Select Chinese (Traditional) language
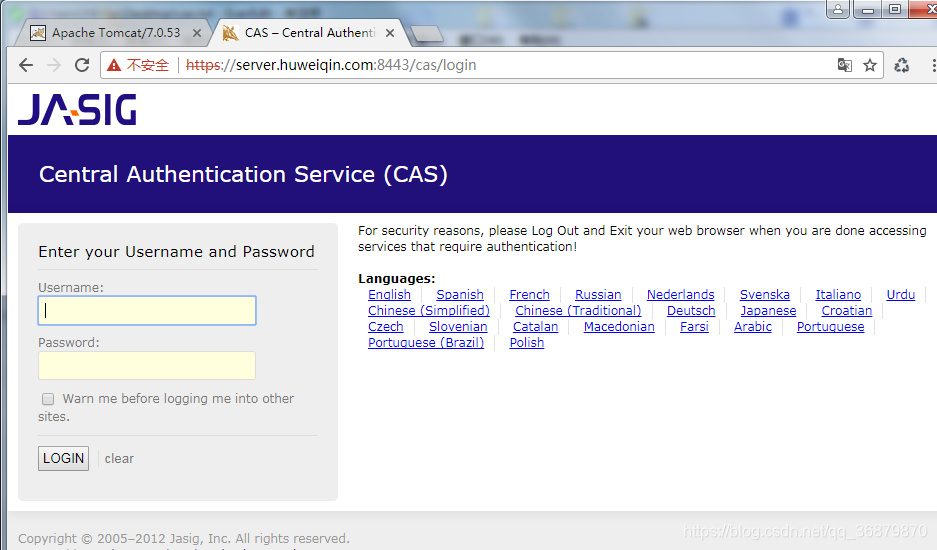The height and width of the screenshot is (550, 937). (x=578, y=311)
